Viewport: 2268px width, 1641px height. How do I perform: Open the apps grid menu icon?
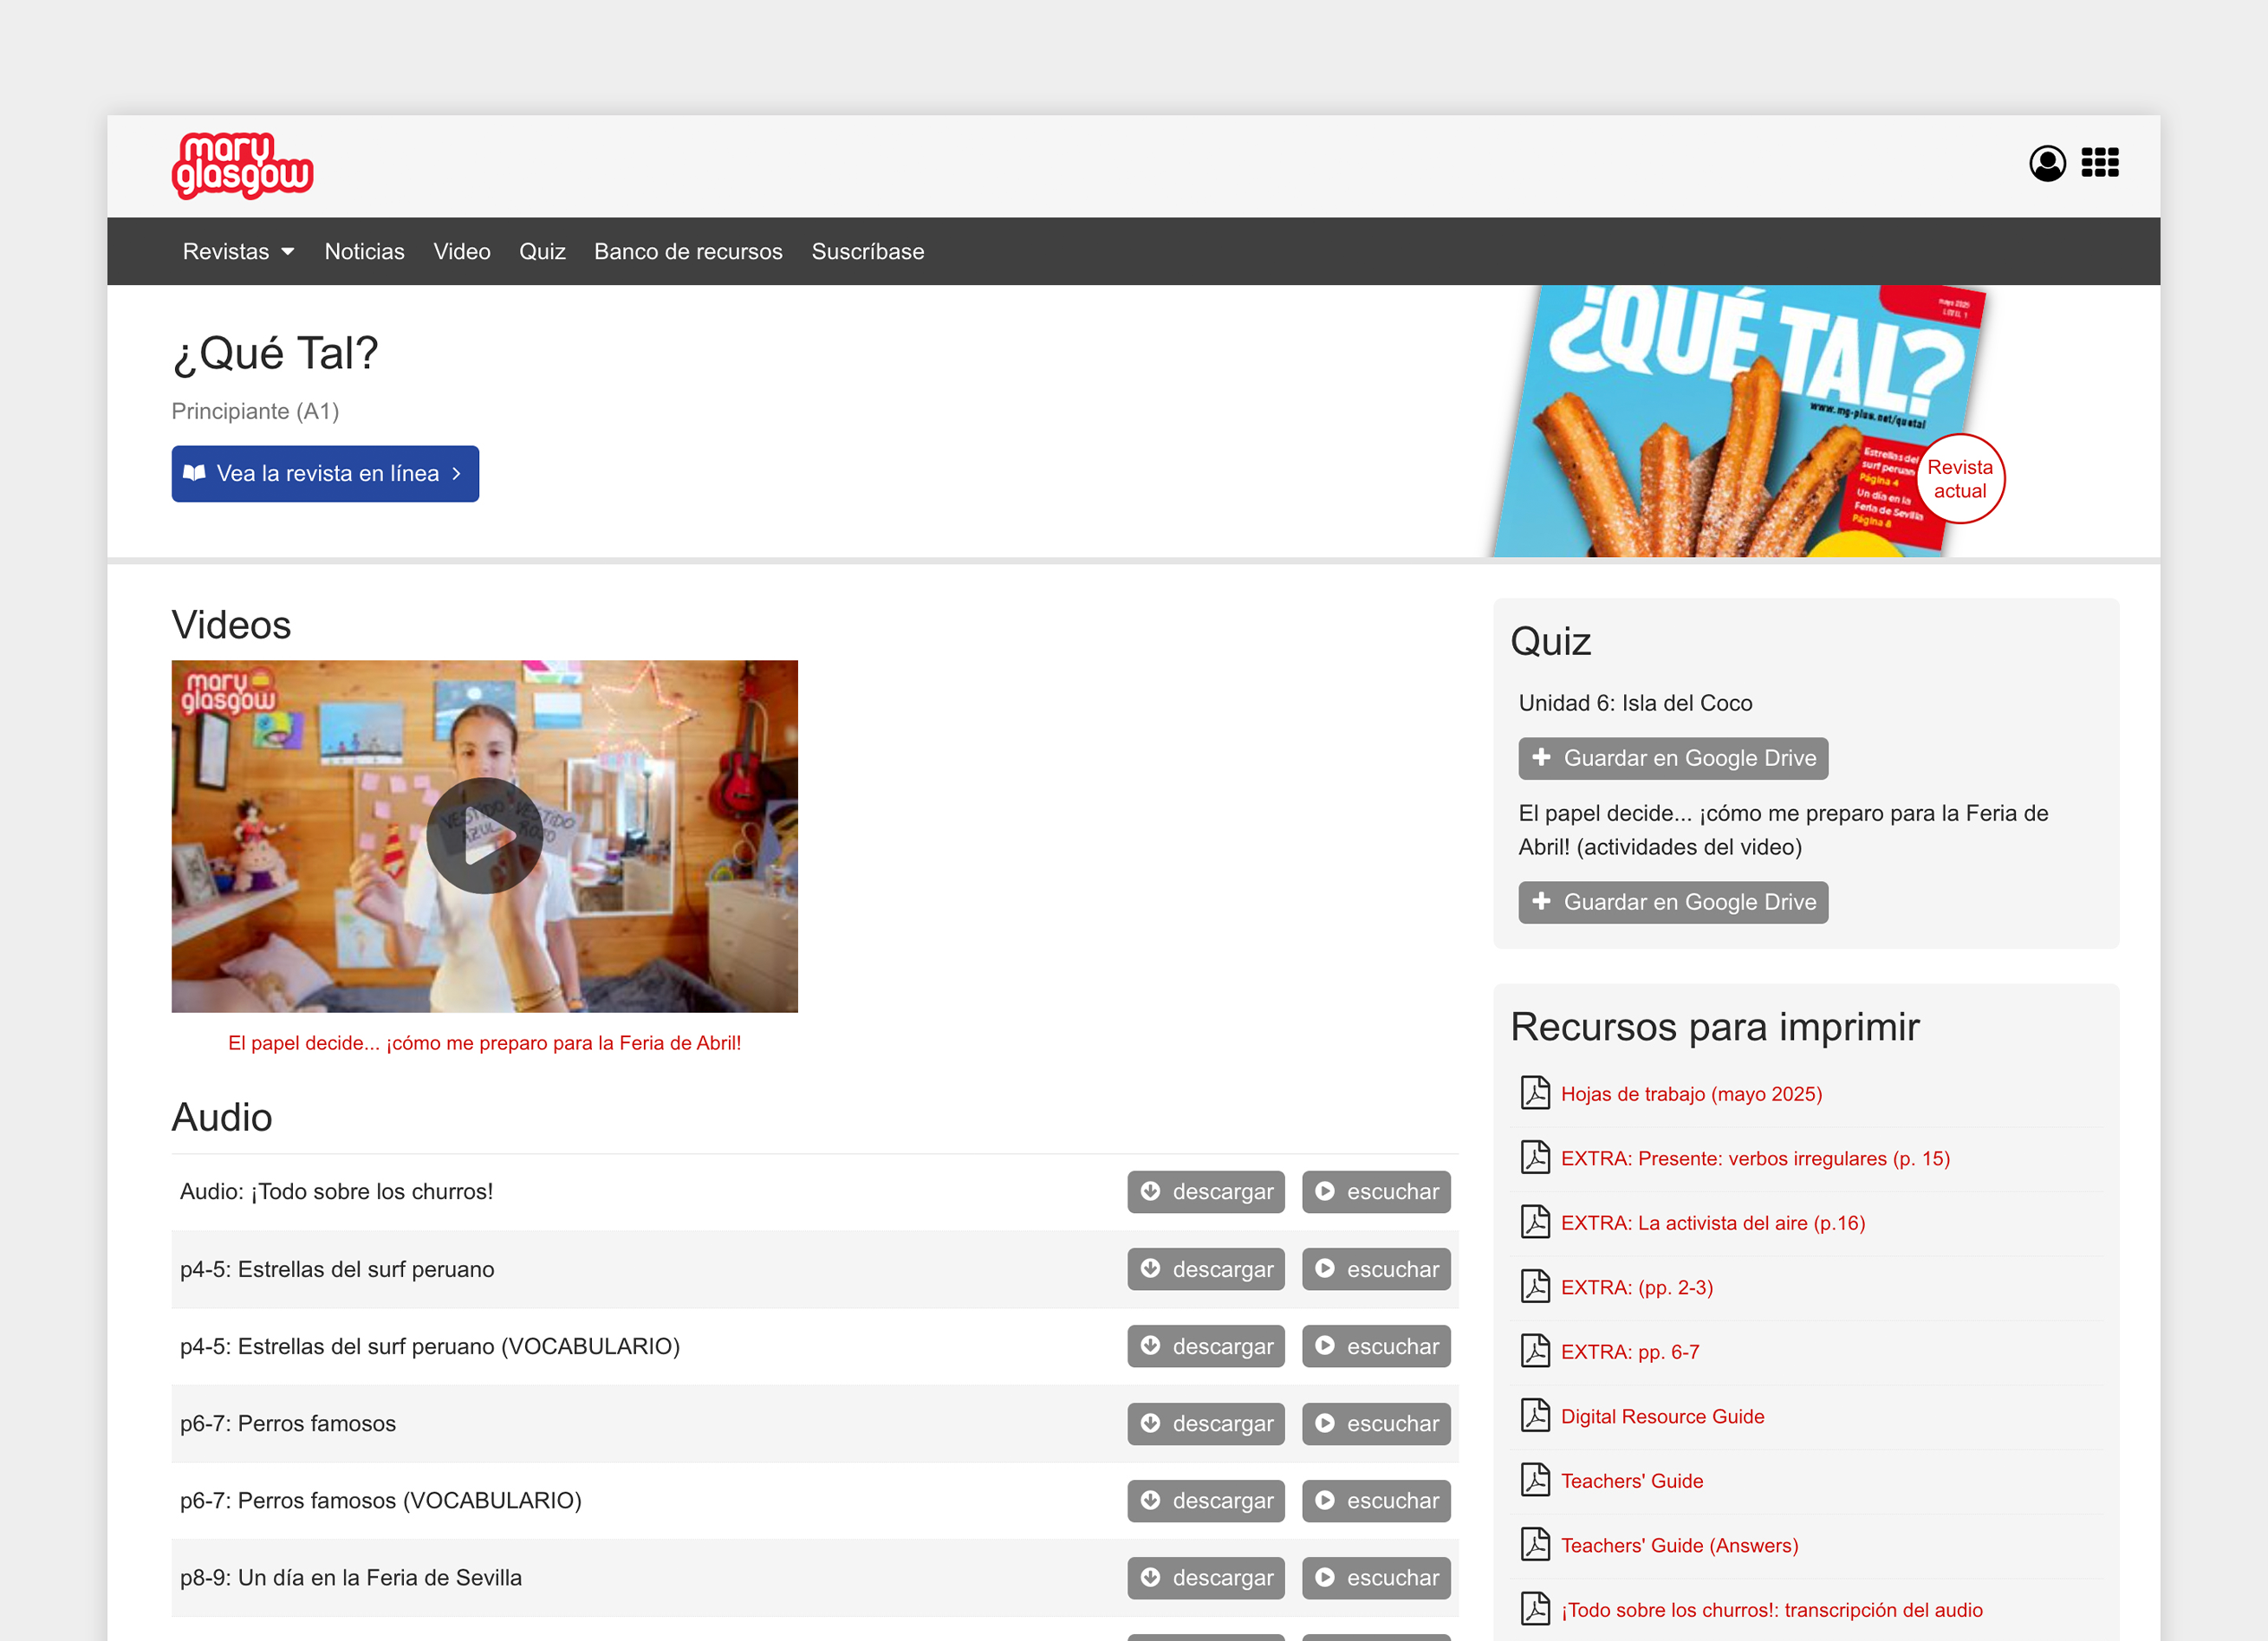coord(2099,163)
